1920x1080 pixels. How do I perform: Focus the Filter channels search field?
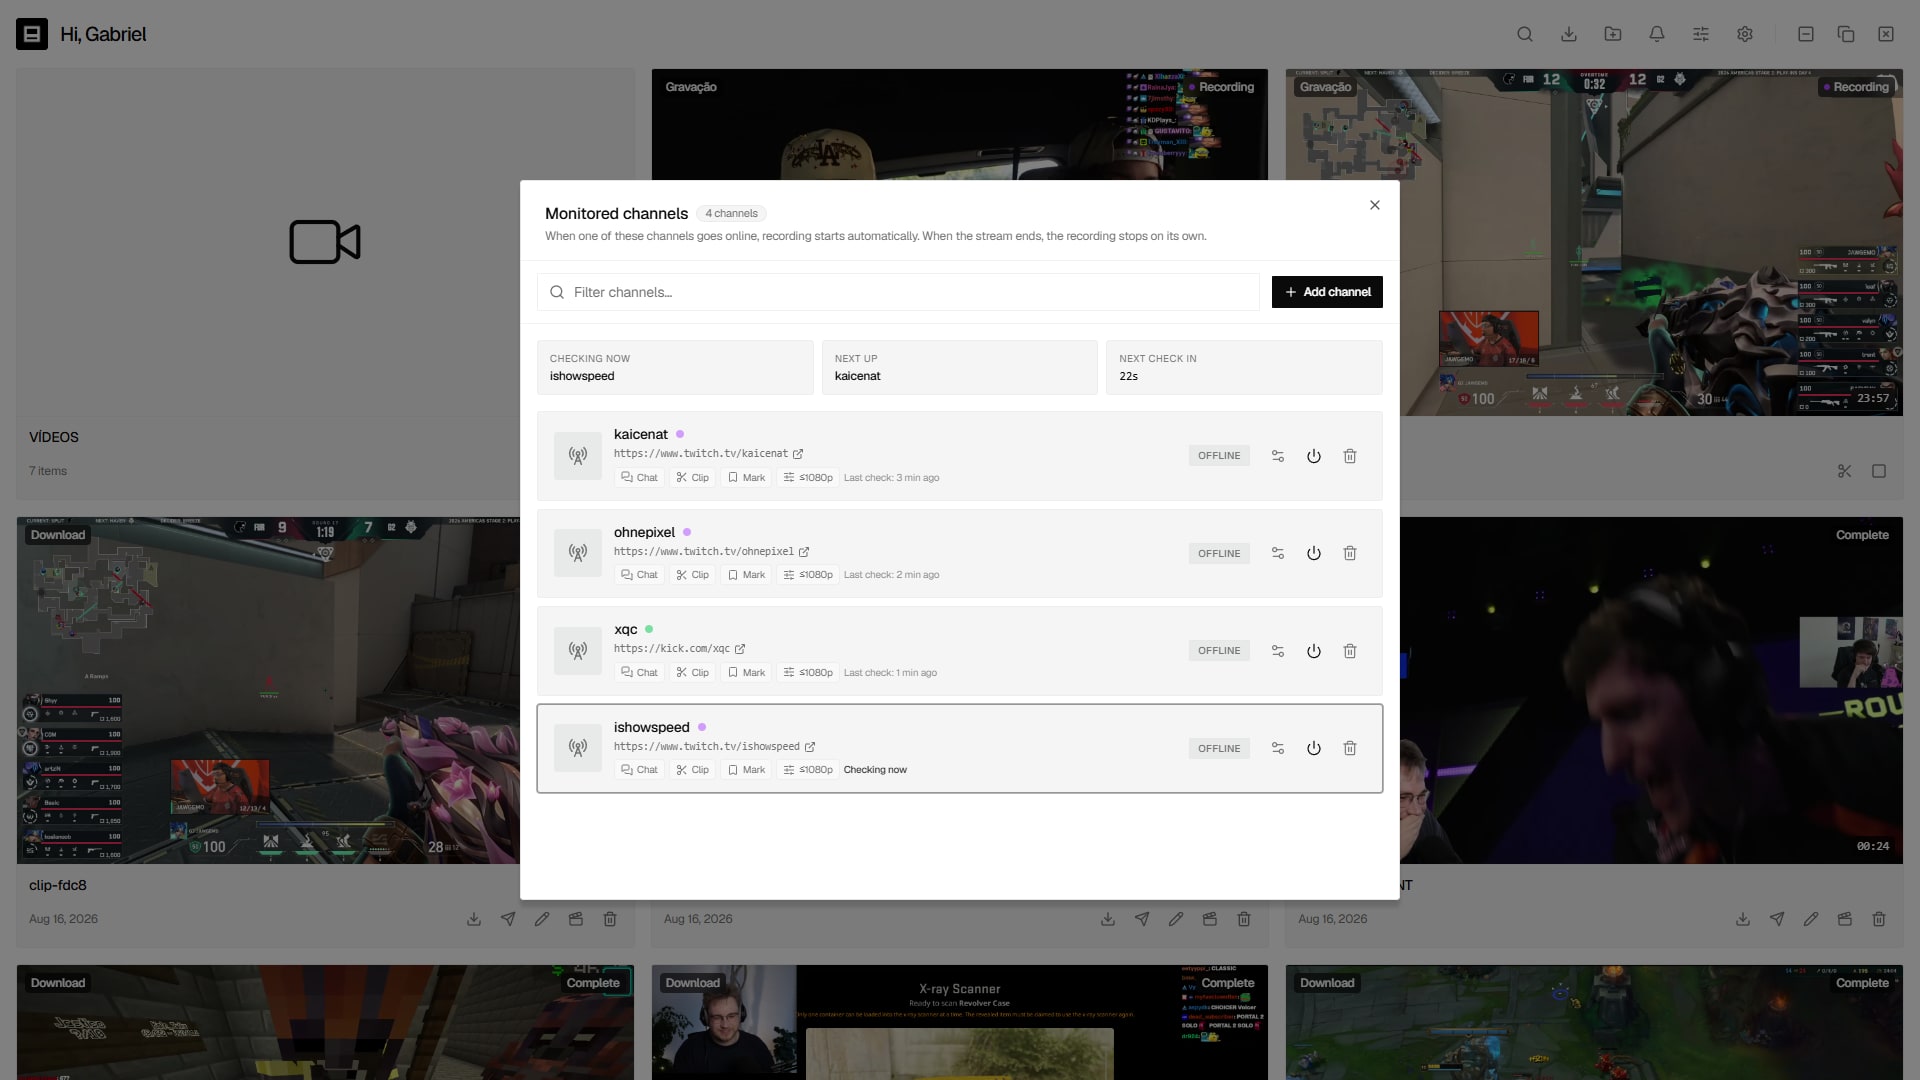898,292
